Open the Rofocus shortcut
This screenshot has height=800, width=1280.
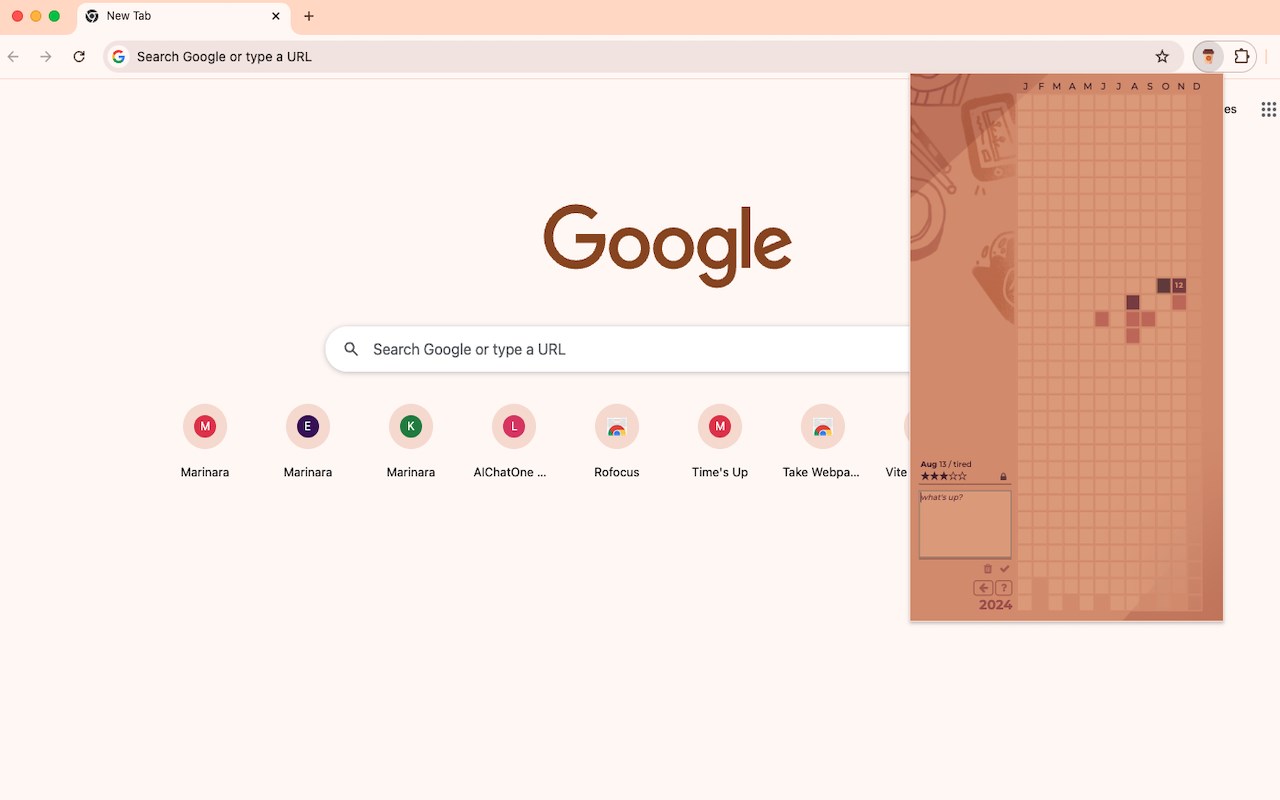tap(617, 441)
